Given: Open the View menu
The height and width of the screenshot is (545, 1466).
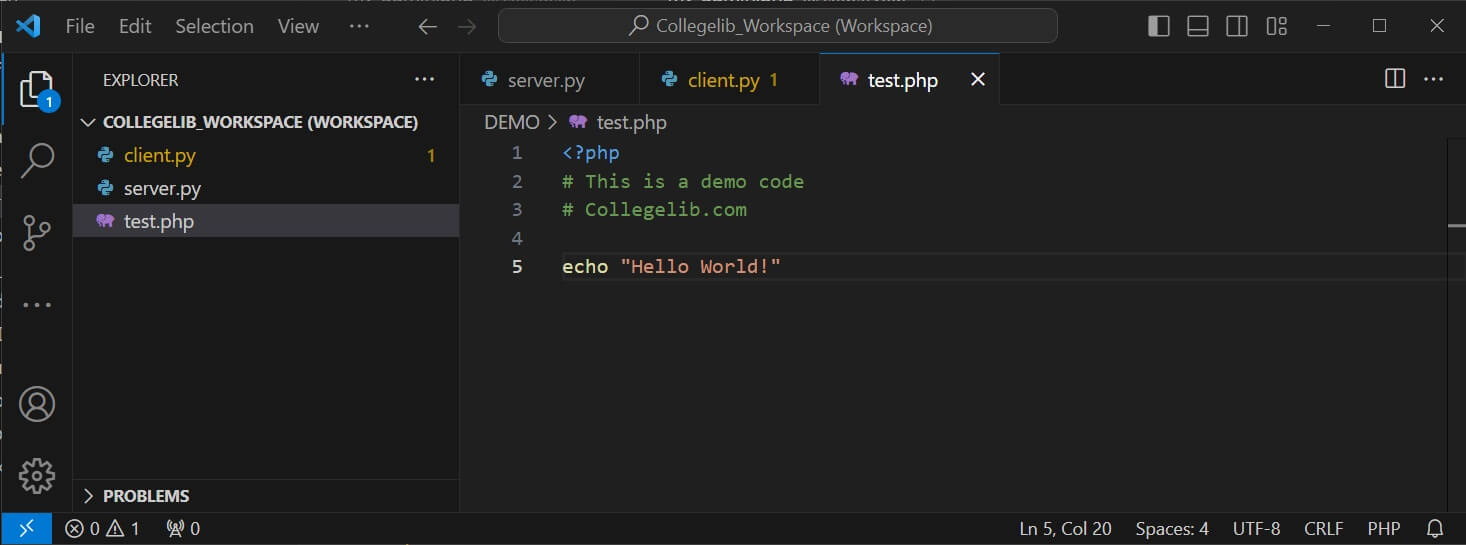Looking at the screenshot, I should coord(298,26).
